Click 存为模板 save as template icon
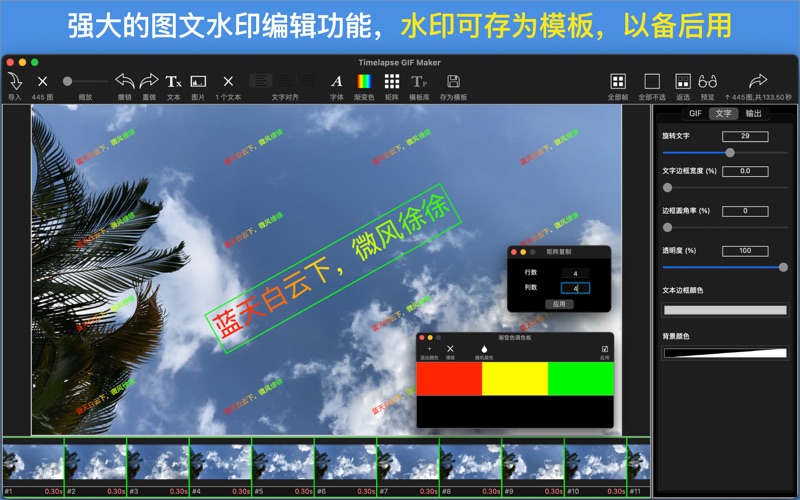800x500 pixels. tap(453, 81)
